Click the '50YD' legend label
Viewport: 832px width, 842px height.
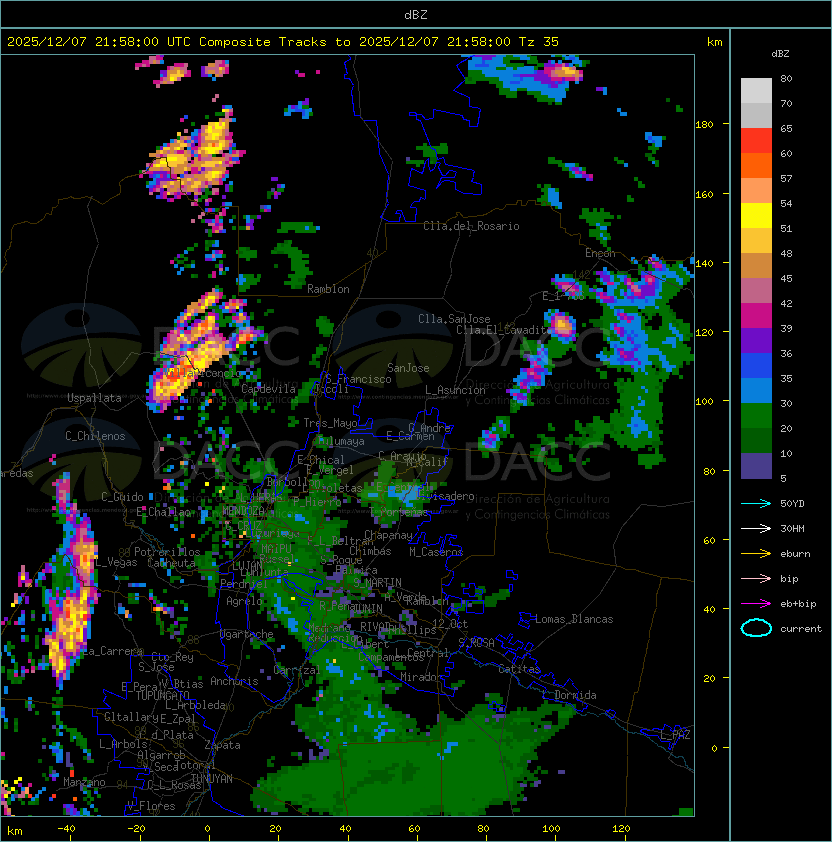coord(792,504)
